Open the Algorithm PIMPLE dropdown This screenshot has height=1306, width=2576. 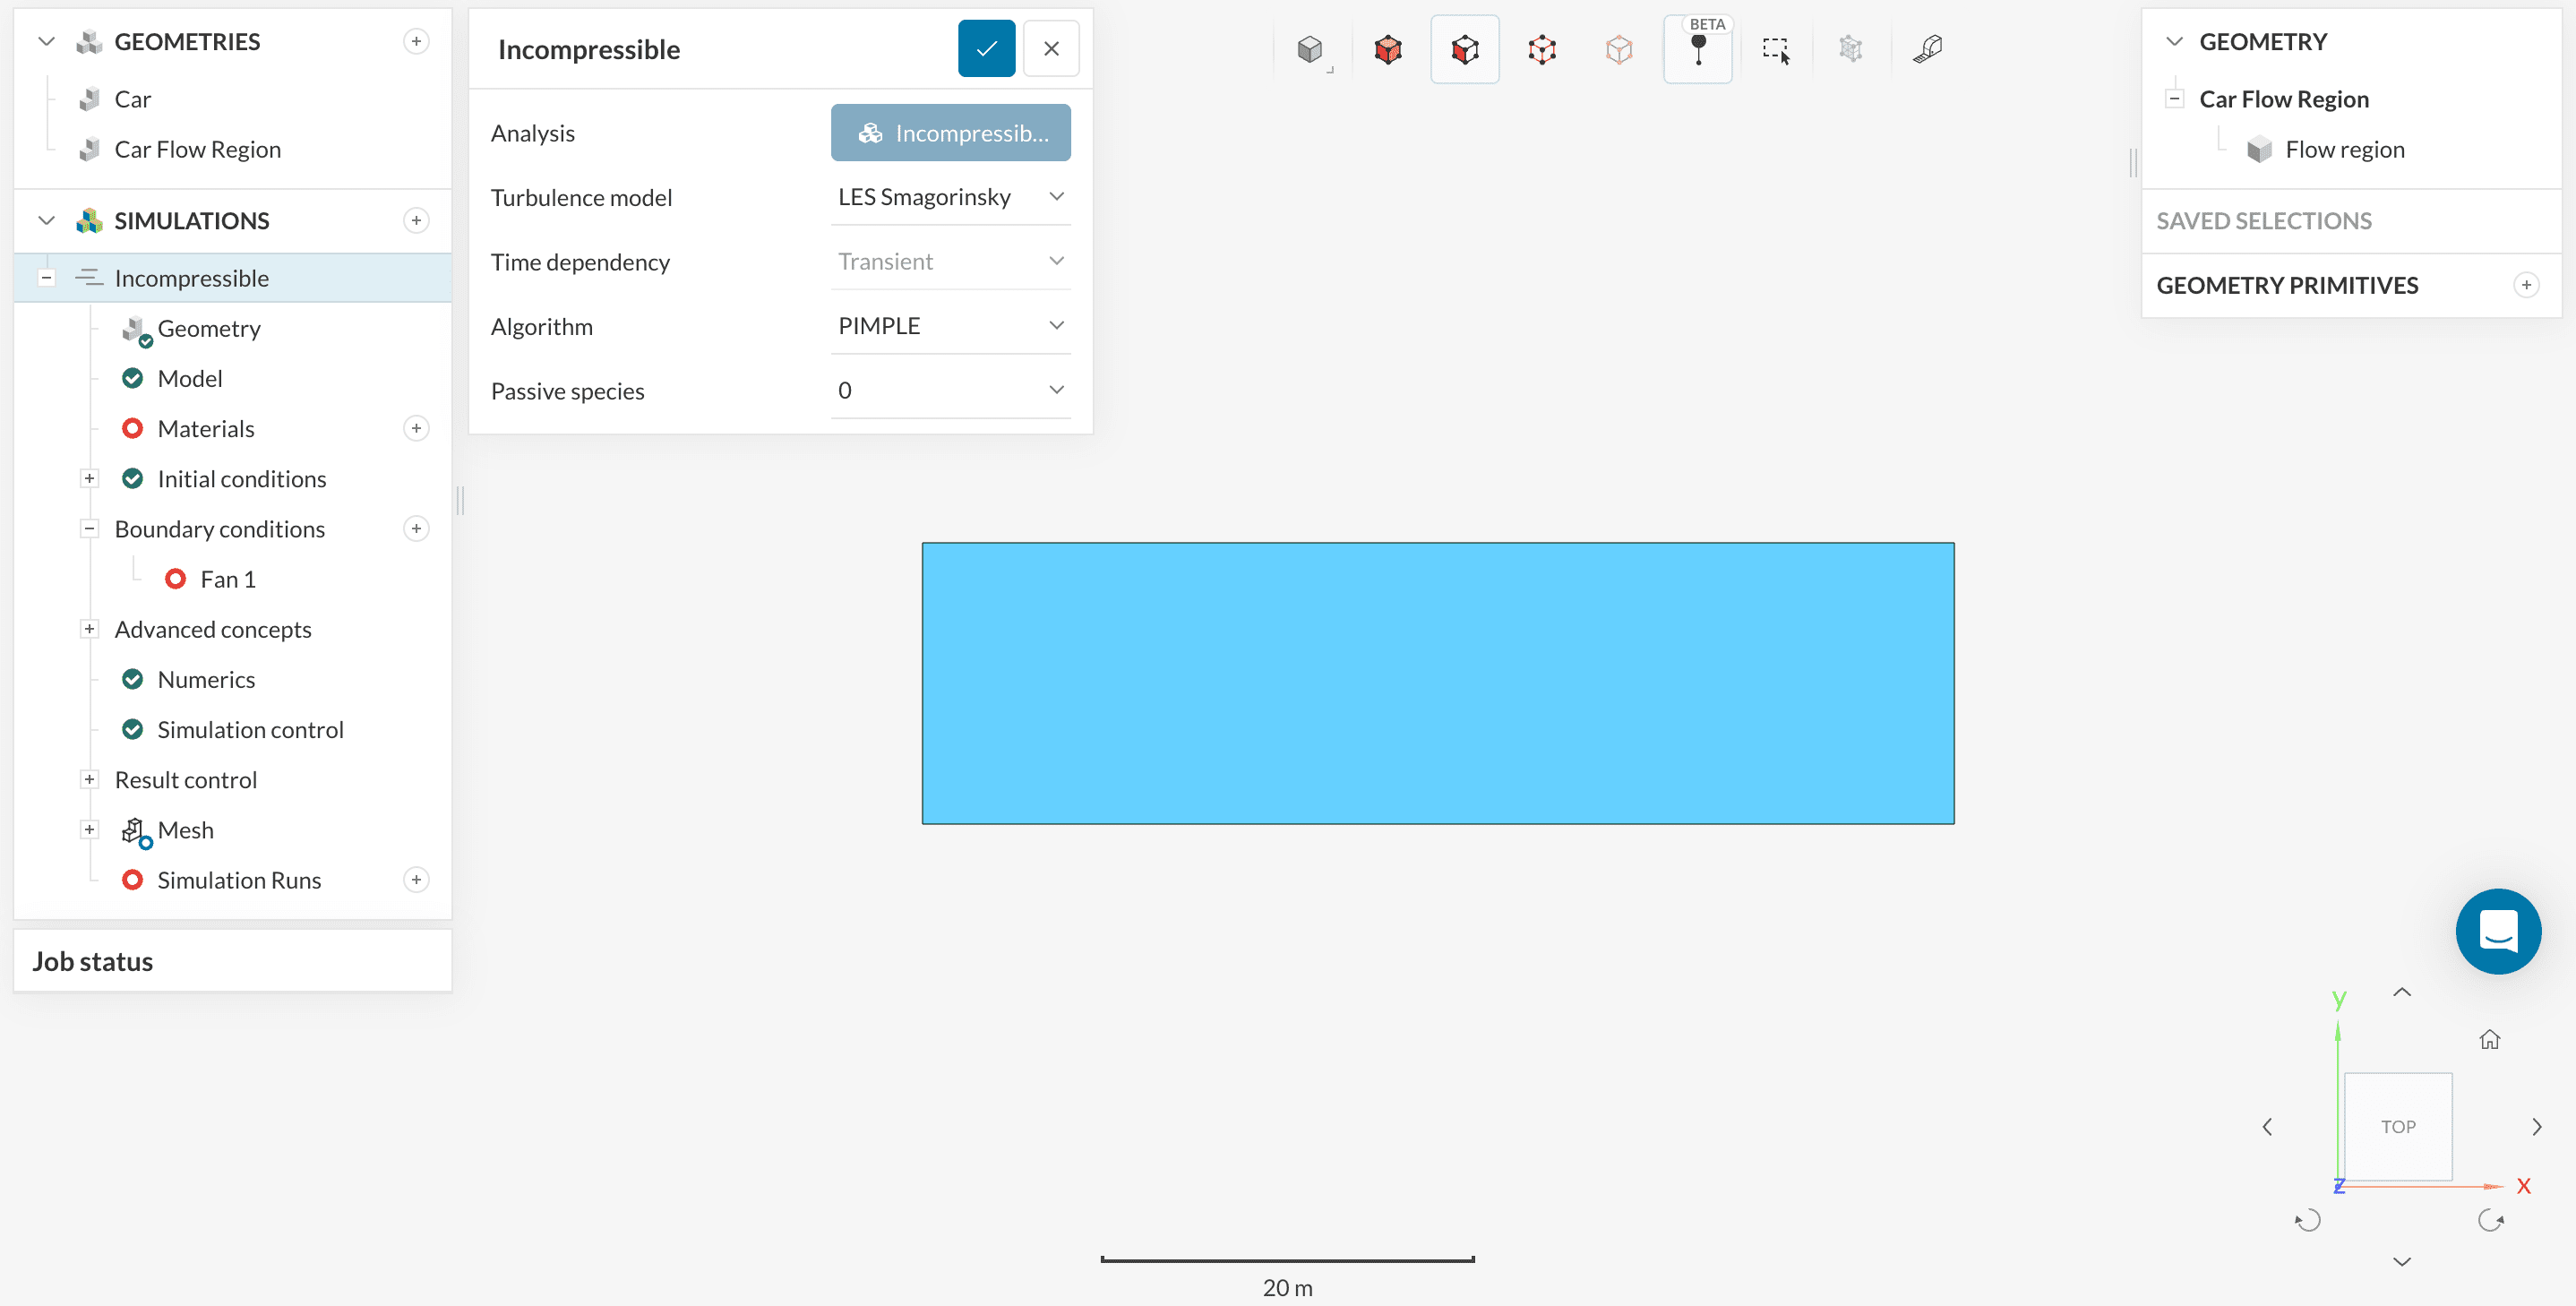(x=950, y=326)
